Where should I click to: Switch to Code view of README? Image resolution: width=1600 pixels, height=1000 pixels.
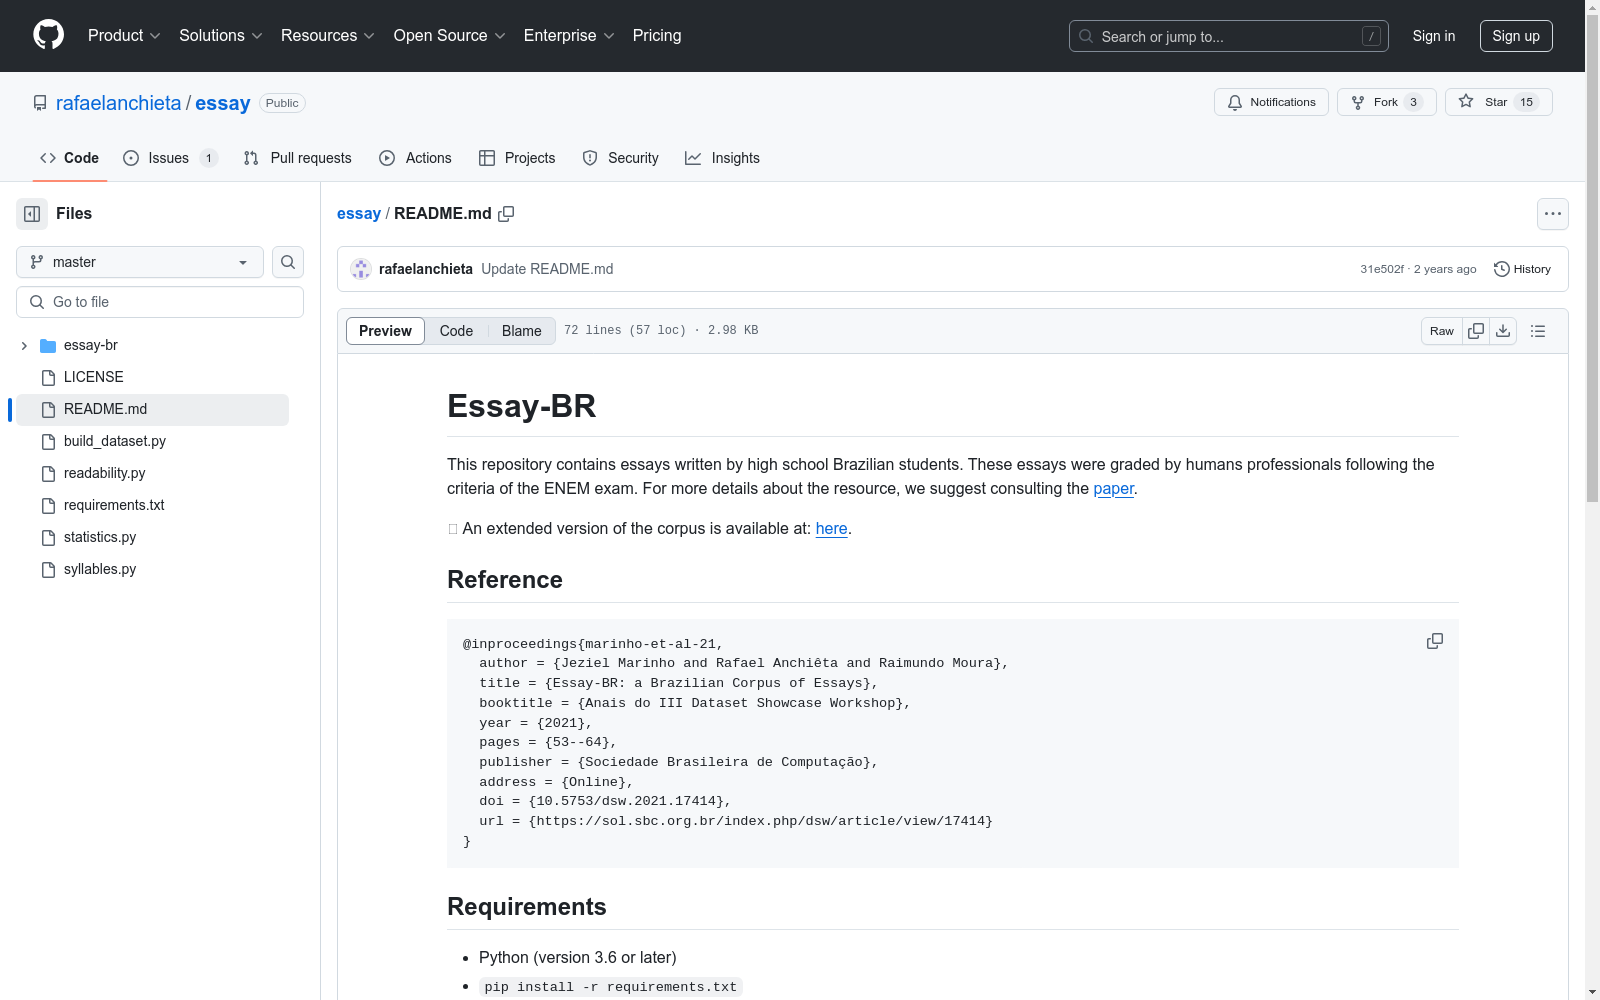coord(456,331)
